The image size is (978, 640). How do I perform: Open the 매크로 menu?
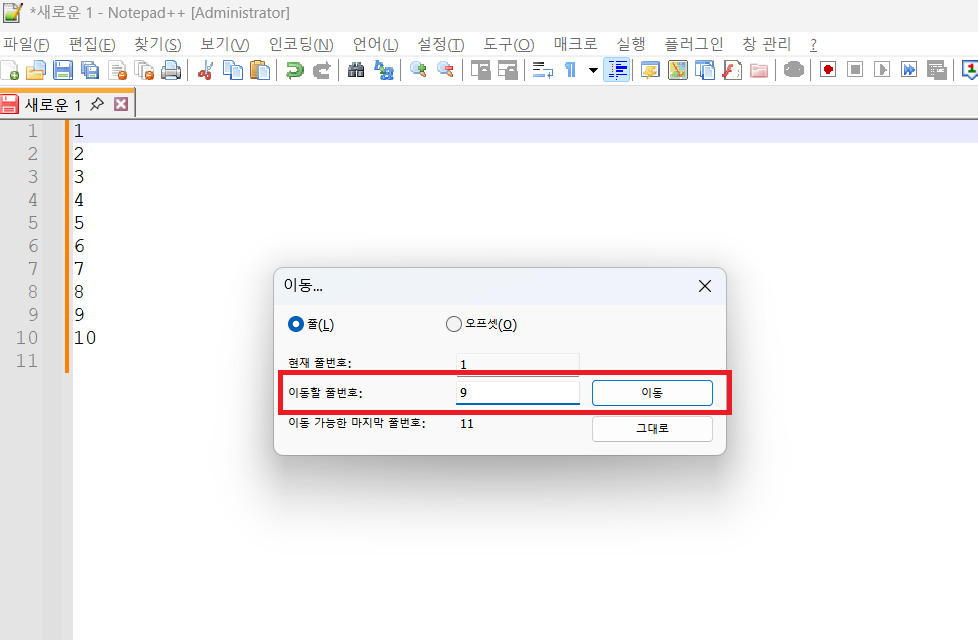[x=575, y=44]
